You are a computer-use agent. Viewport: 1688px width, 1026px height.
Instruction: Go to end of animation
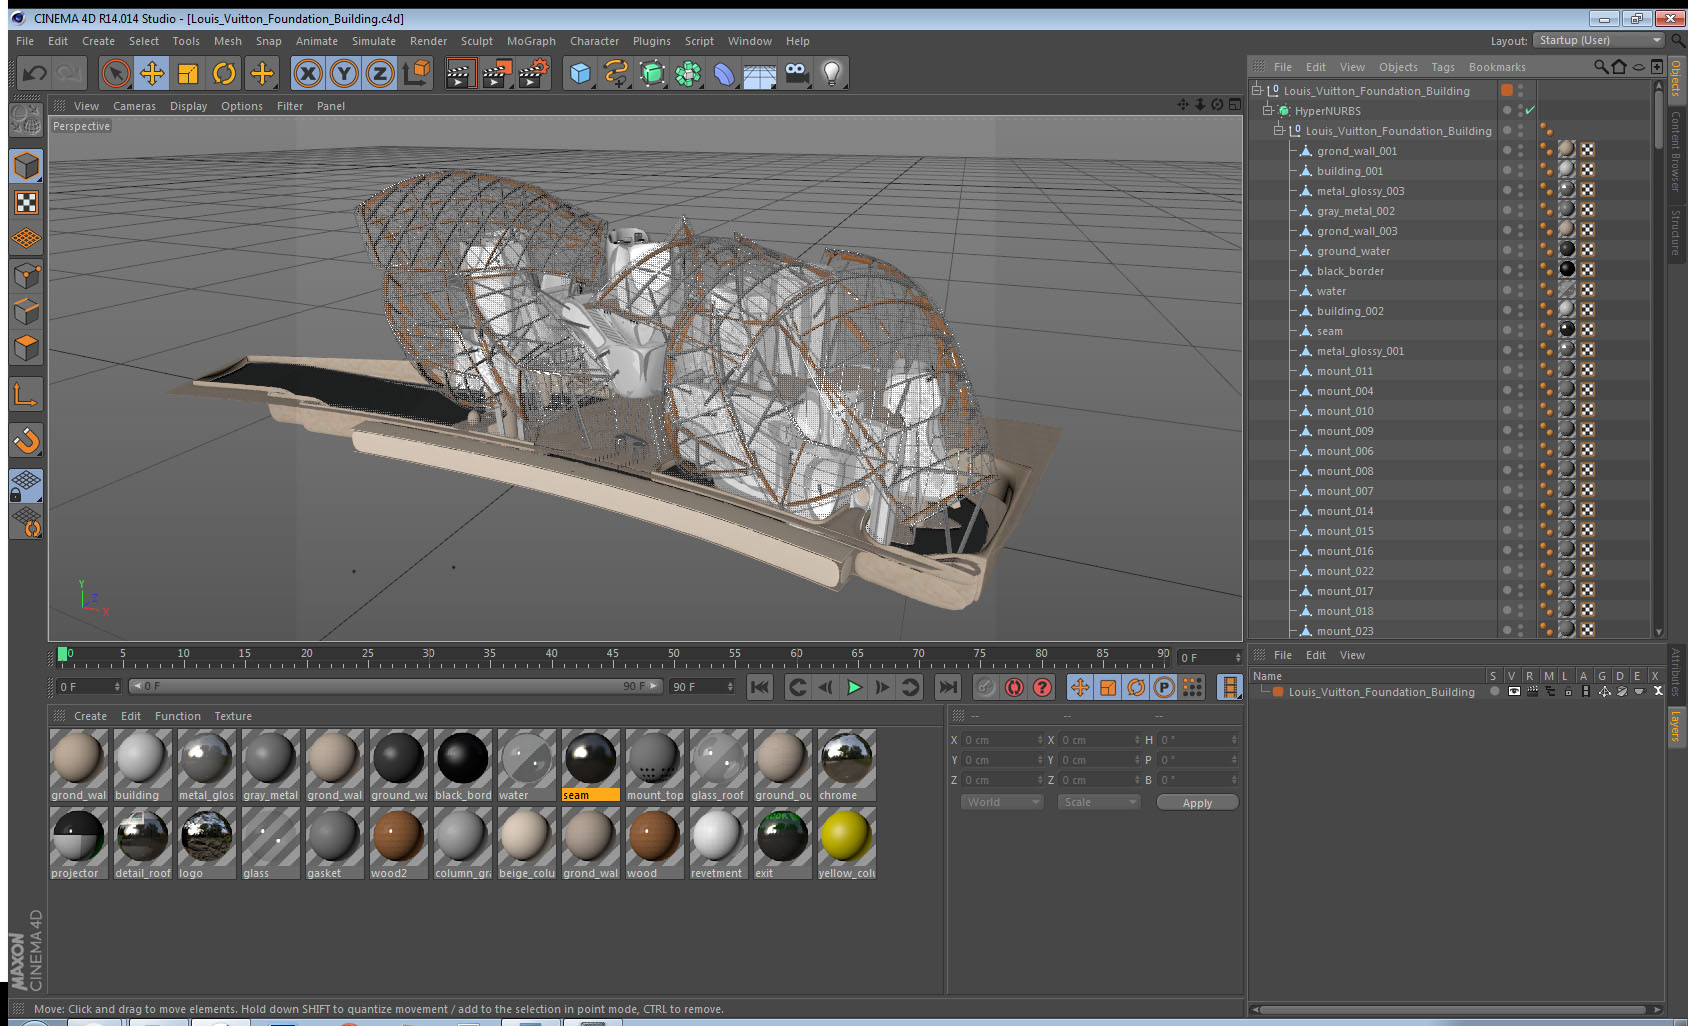point(948,687)
